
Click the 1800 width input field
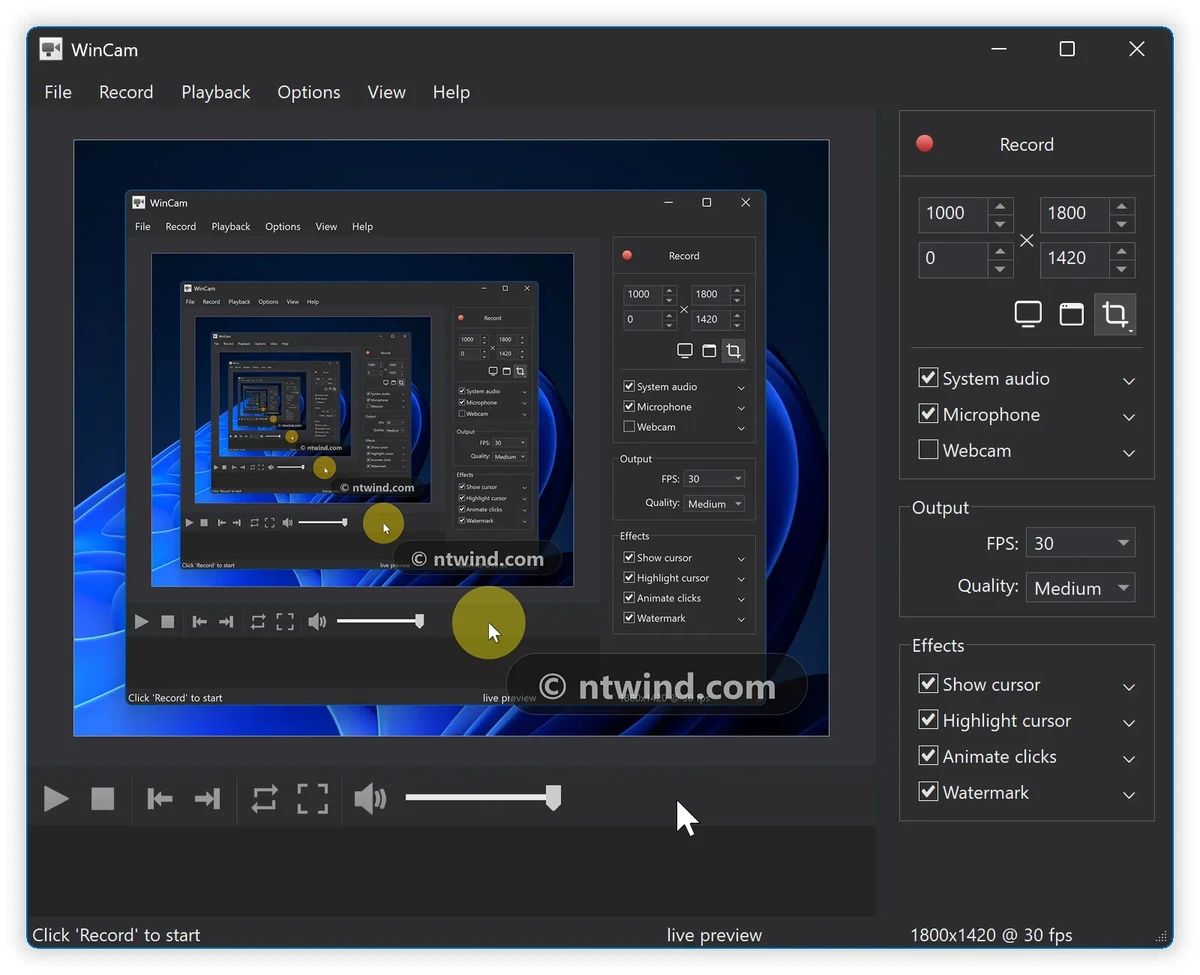(1076, 213)
